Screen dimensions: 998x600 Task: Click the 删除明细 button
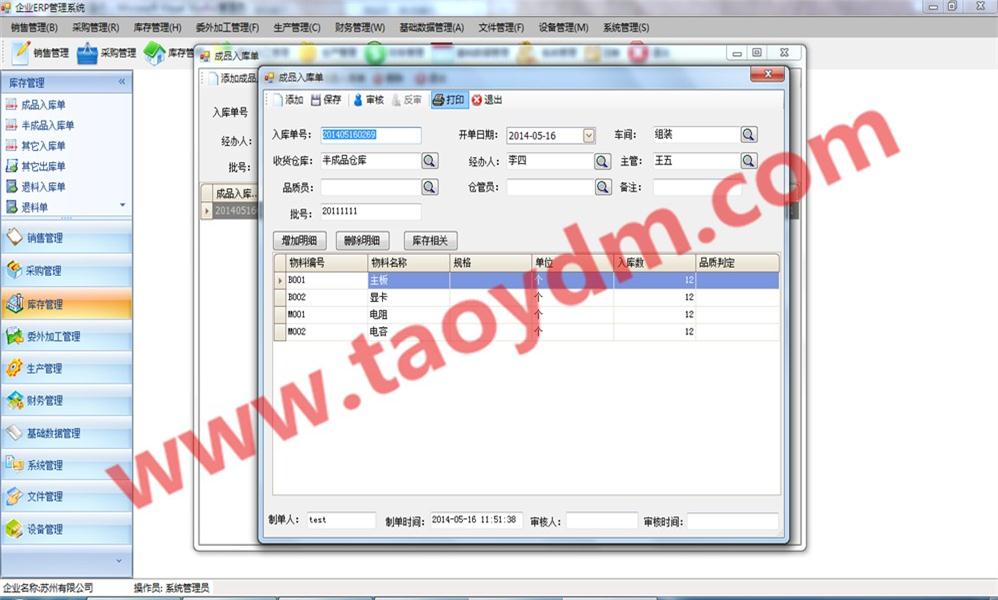click(362, 241)
